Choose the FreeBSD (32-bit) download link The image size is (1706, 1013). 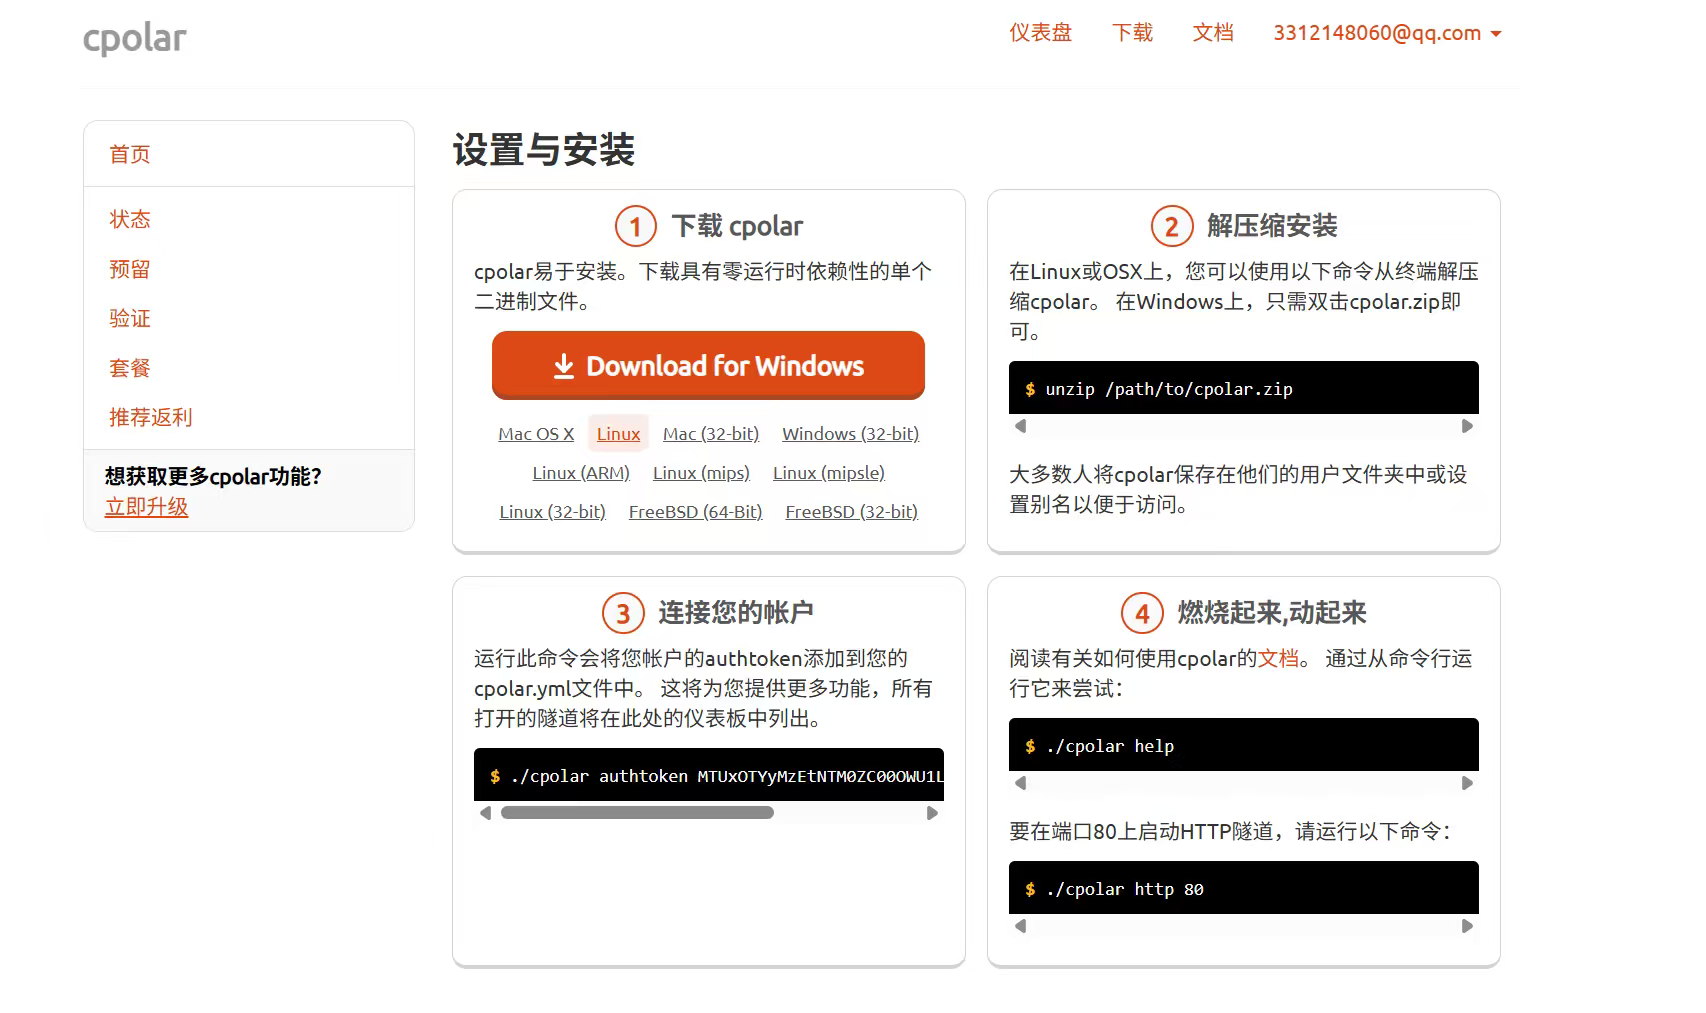click(x=851, y=512)
